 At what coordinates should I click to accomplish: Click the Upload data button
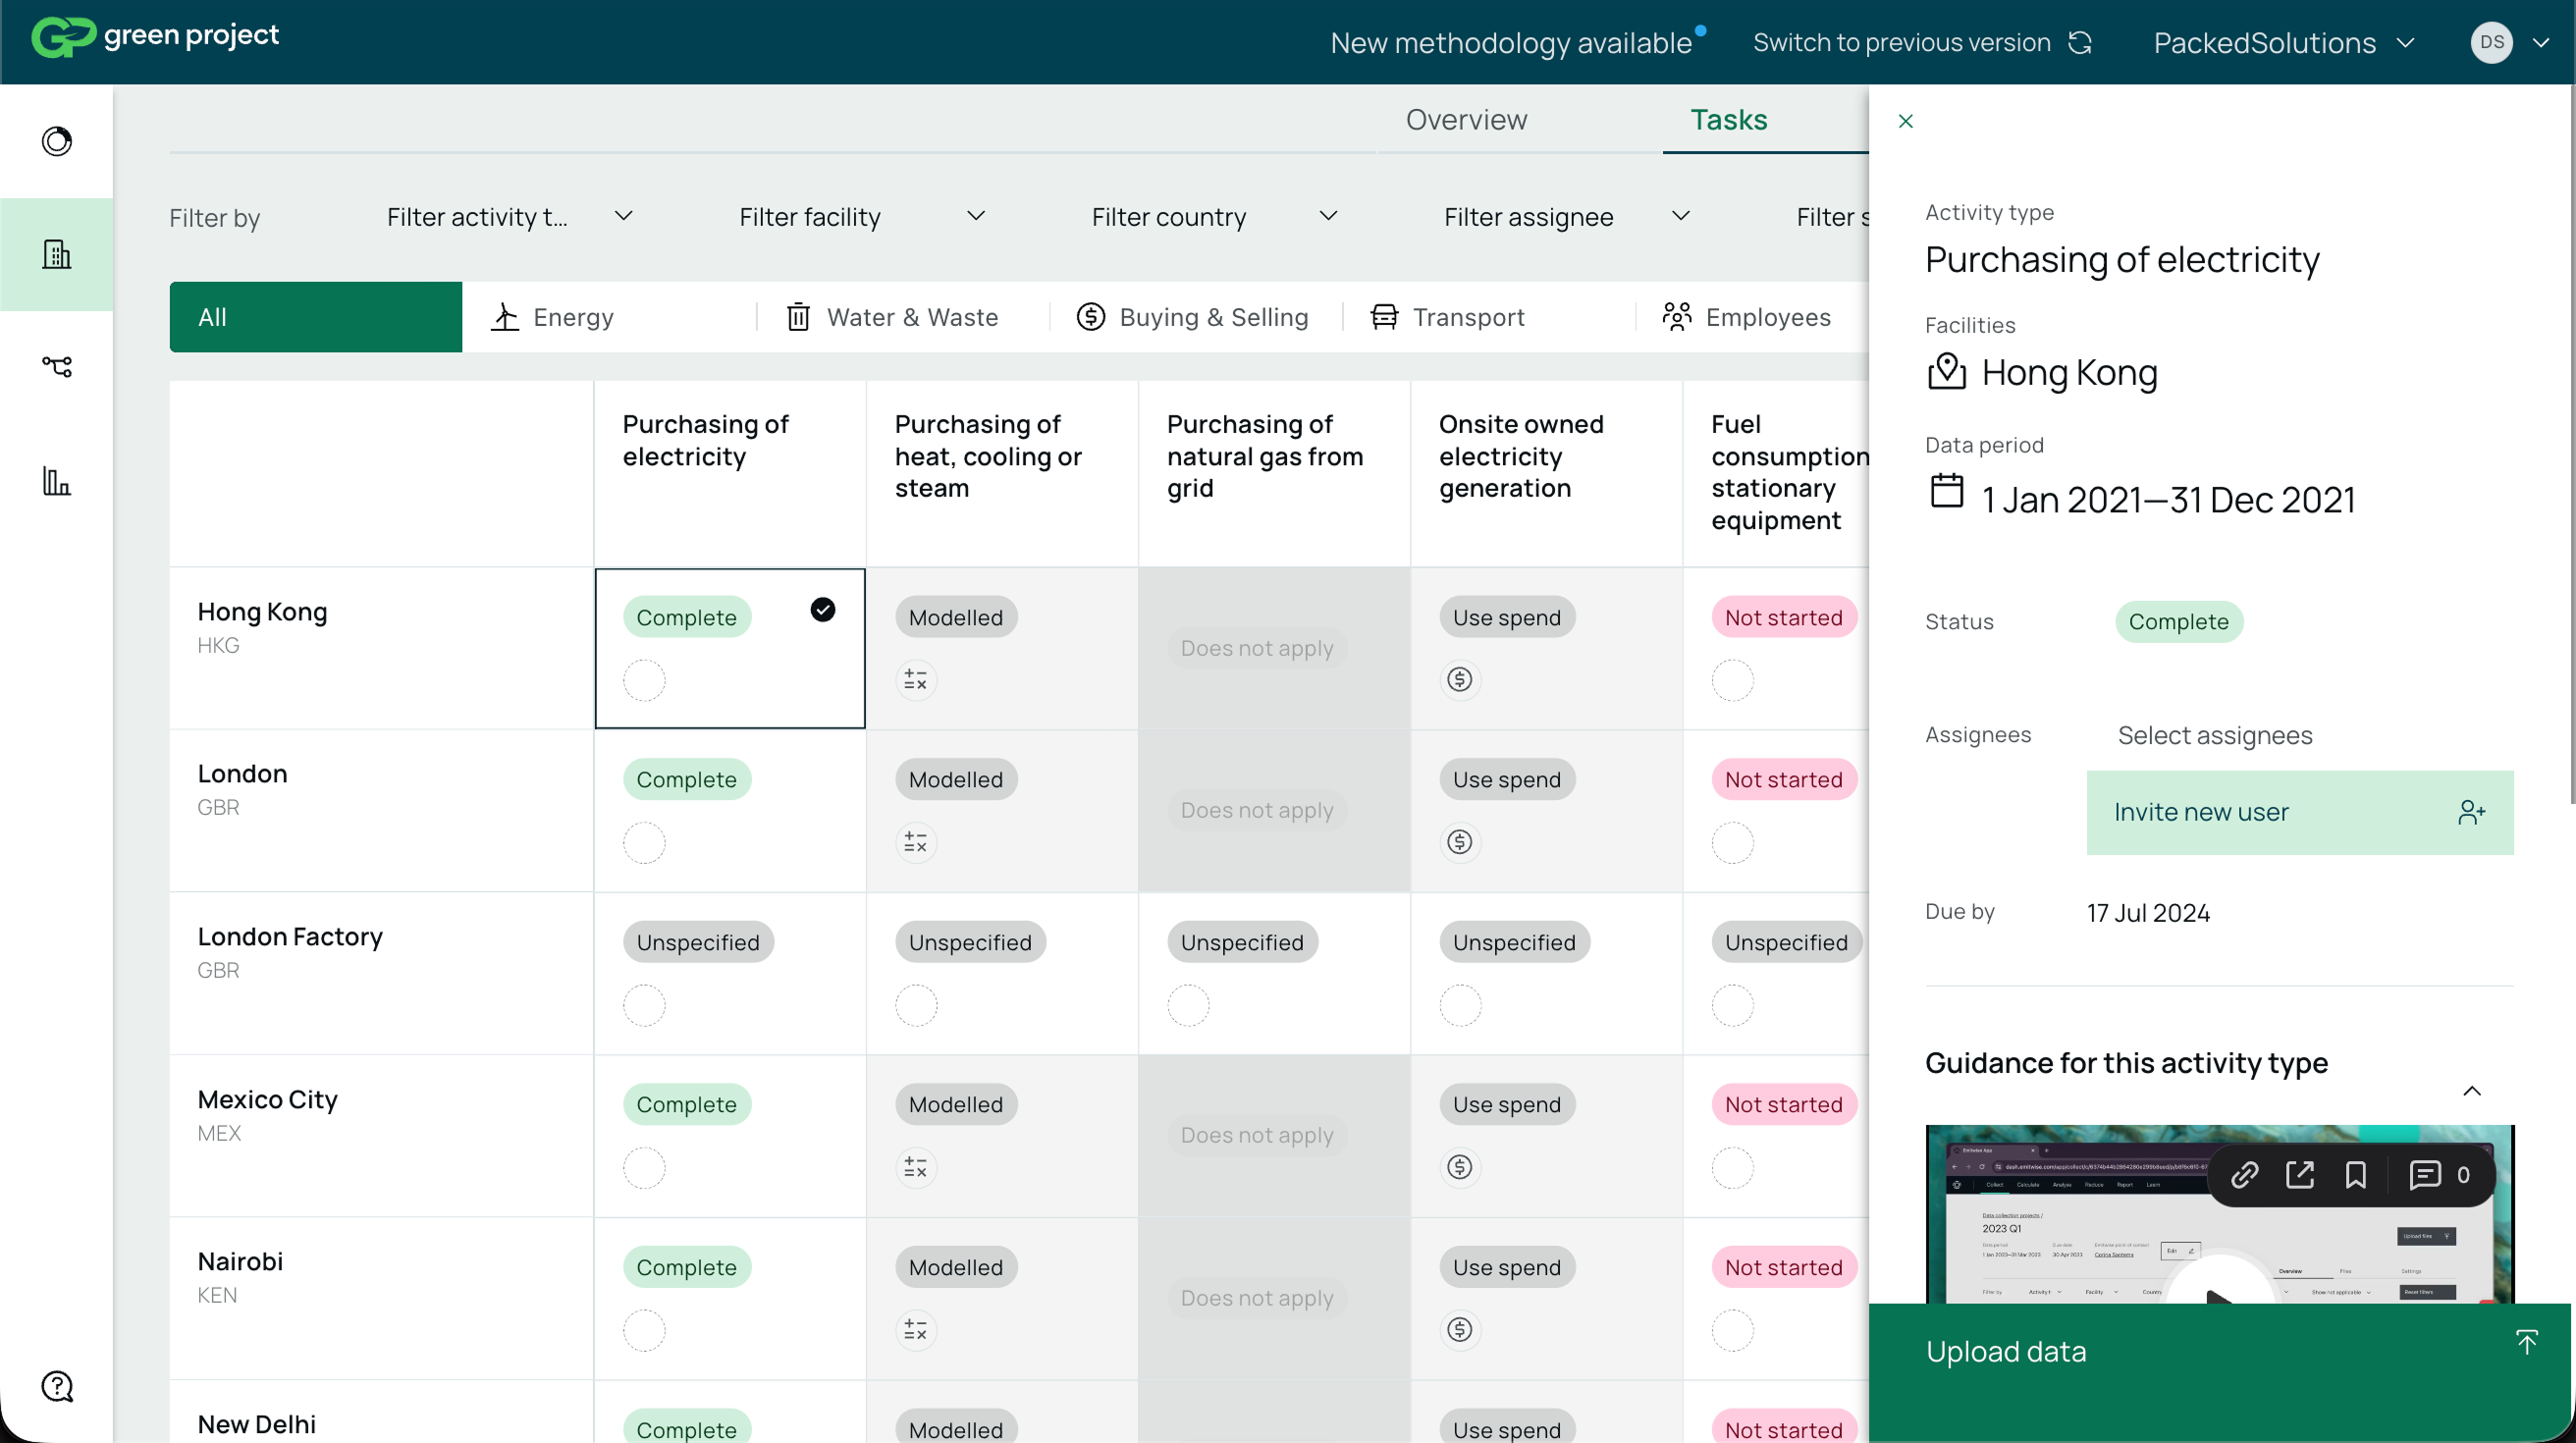click(2220, 1372)
